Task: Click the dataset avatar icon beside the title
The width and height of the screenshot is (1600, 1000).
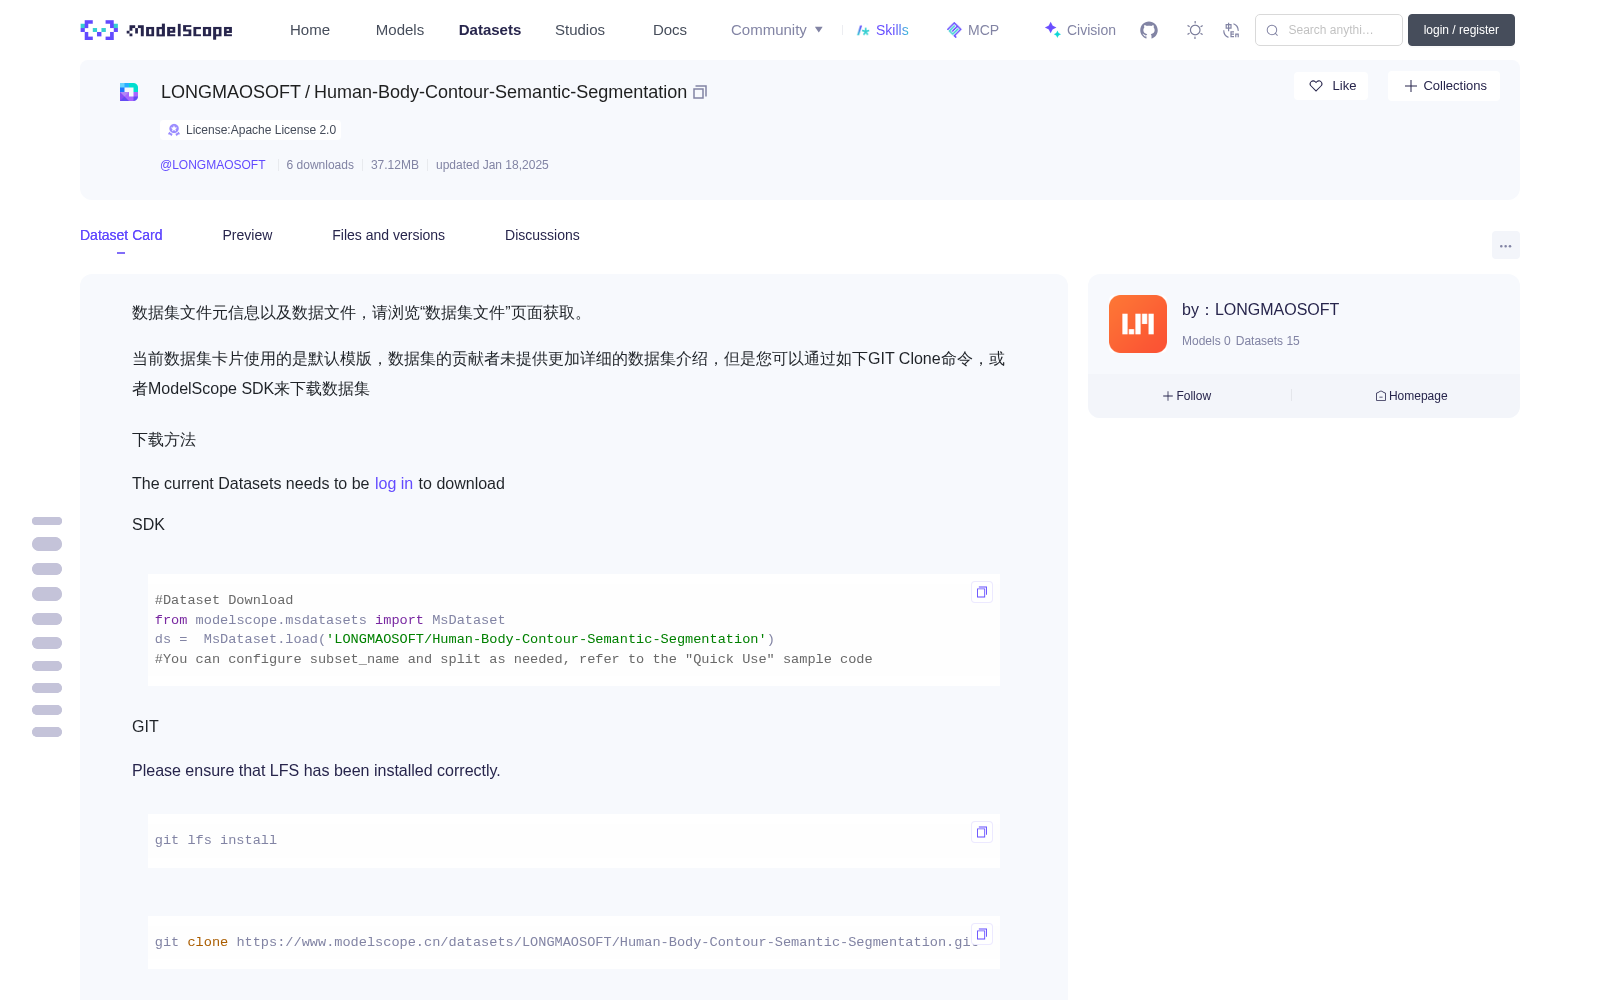Action: coord(129,92)
